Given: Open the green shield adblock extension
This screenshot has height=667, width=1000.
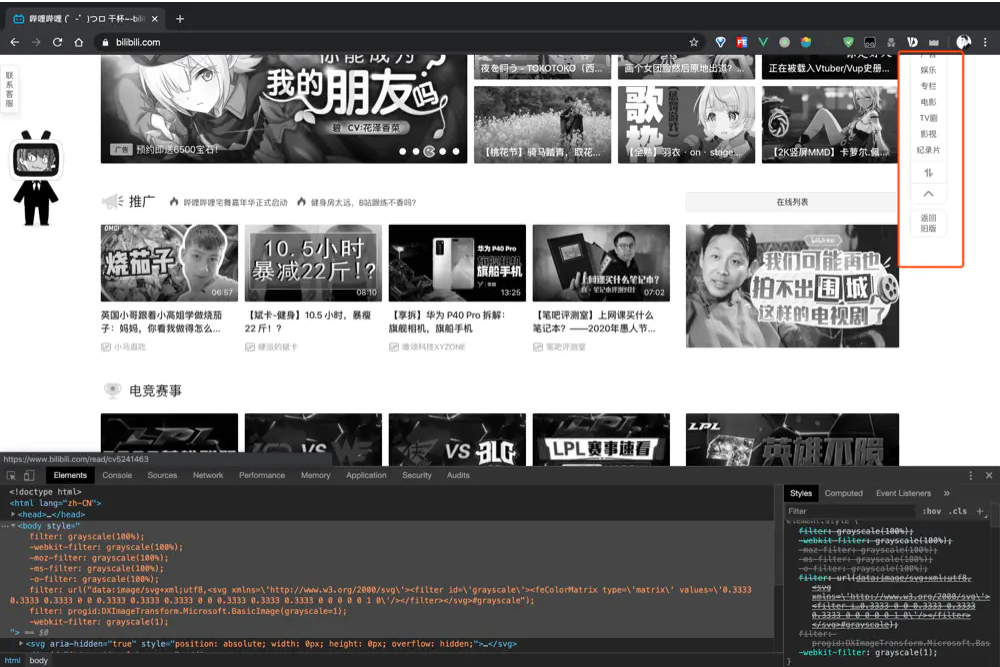Looking at the screenshot, I should coord(848,42).
